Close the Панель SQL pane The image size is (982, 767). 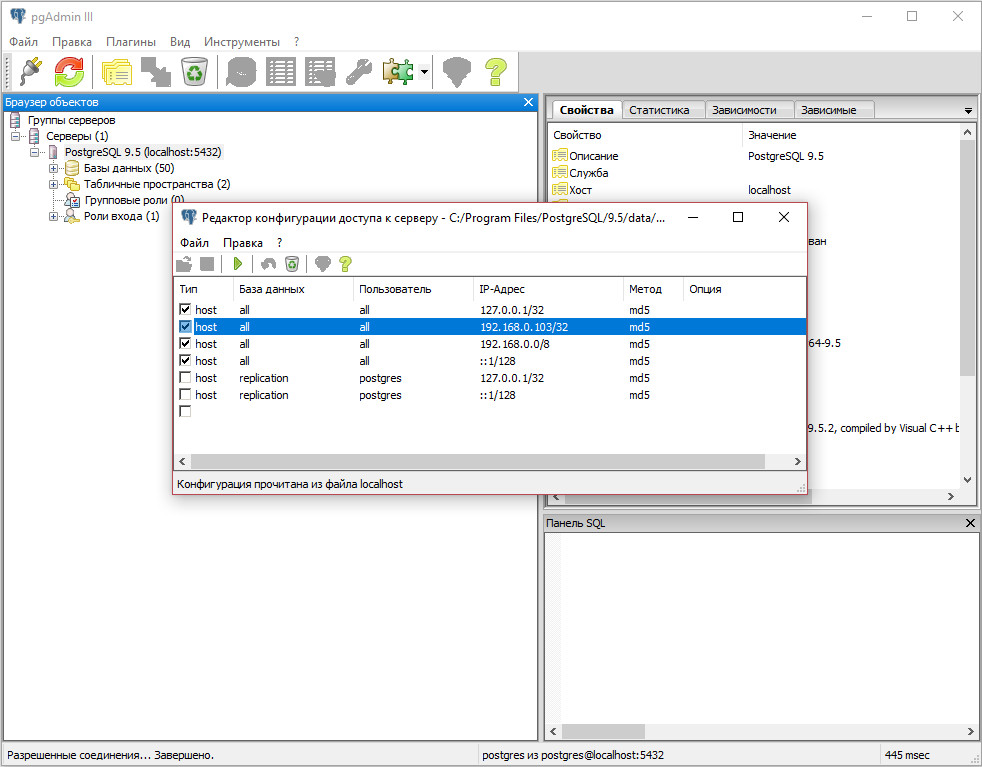coord(970,523)
